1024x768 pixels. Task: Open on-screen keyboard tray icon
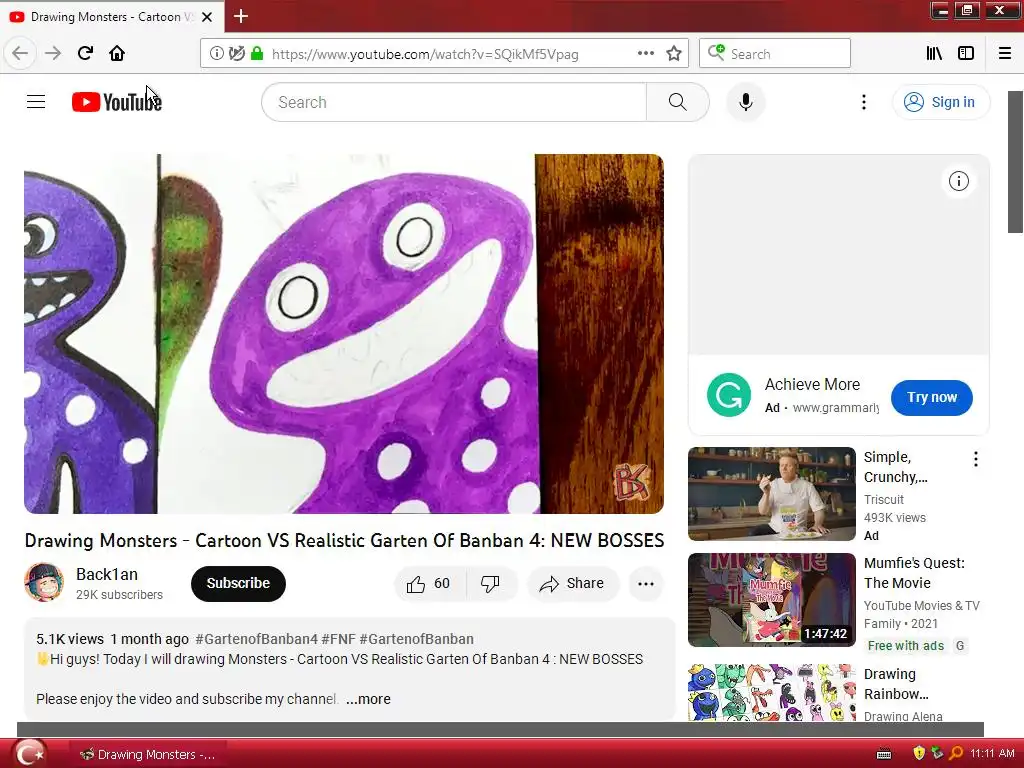(883, 754)
